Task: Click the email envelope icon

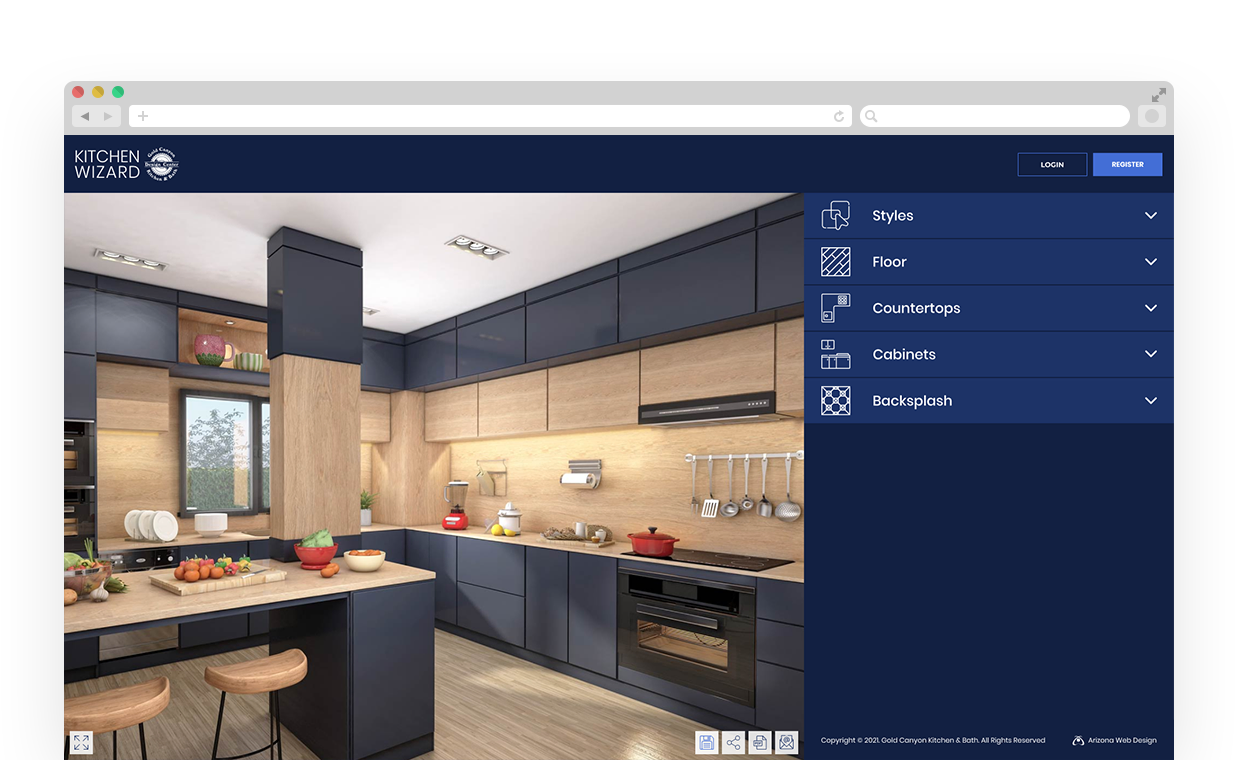Action: (x=787, y=742)
